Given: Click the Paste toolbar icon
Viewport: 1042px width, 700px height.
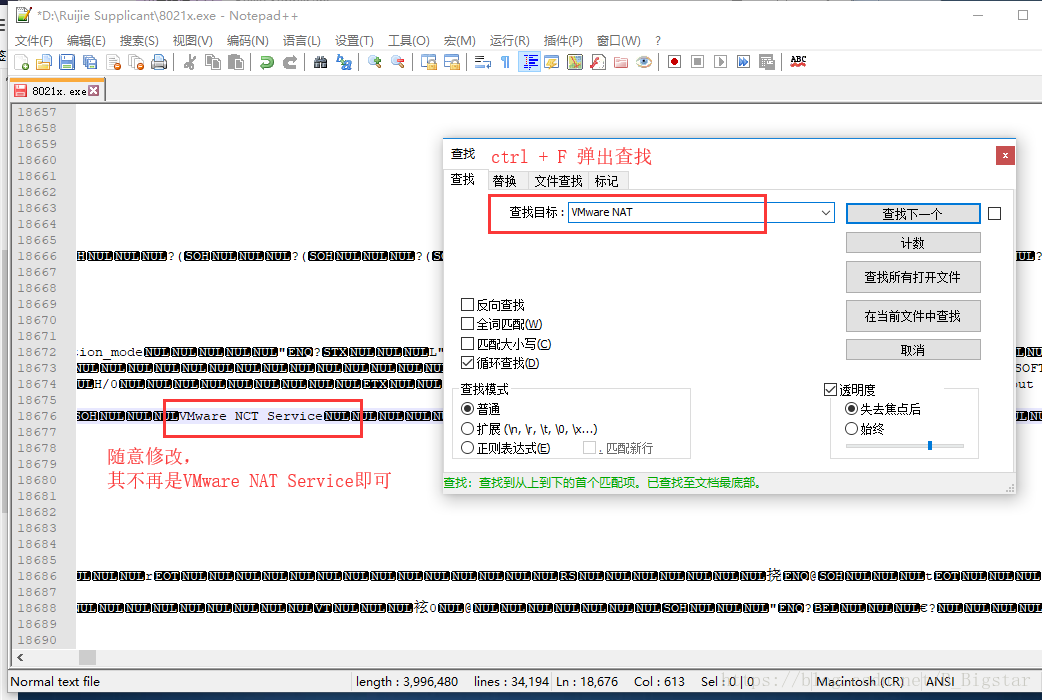Looking at the screenshot, I should [235, 62].
